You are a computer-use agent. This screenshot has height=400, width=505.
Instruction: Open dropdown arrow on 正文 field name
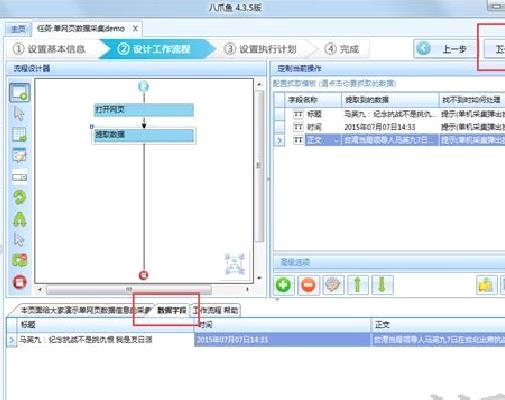click(x=336, y=140)
